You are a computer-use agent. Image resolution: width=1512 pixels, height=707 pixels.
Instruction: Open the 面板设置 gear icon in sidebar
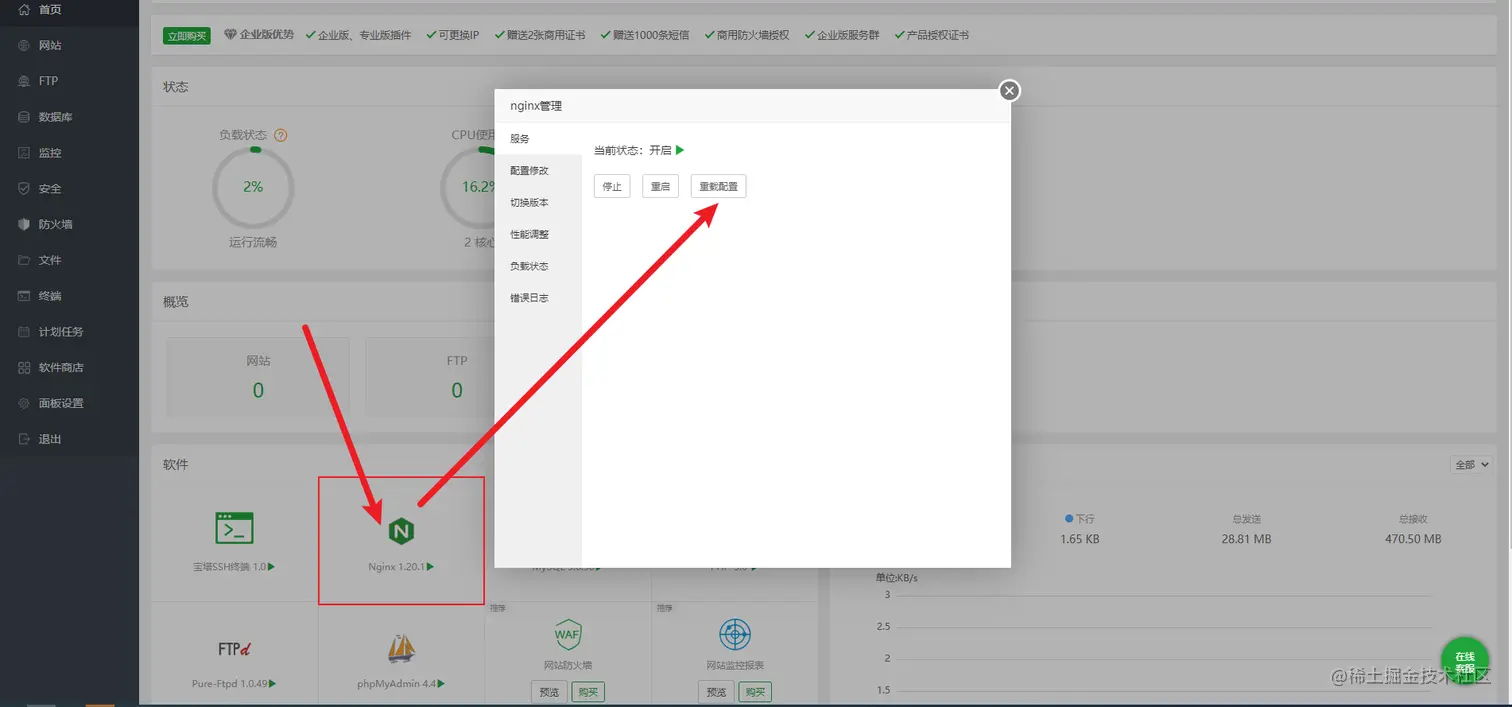click(x=25, y=403)
